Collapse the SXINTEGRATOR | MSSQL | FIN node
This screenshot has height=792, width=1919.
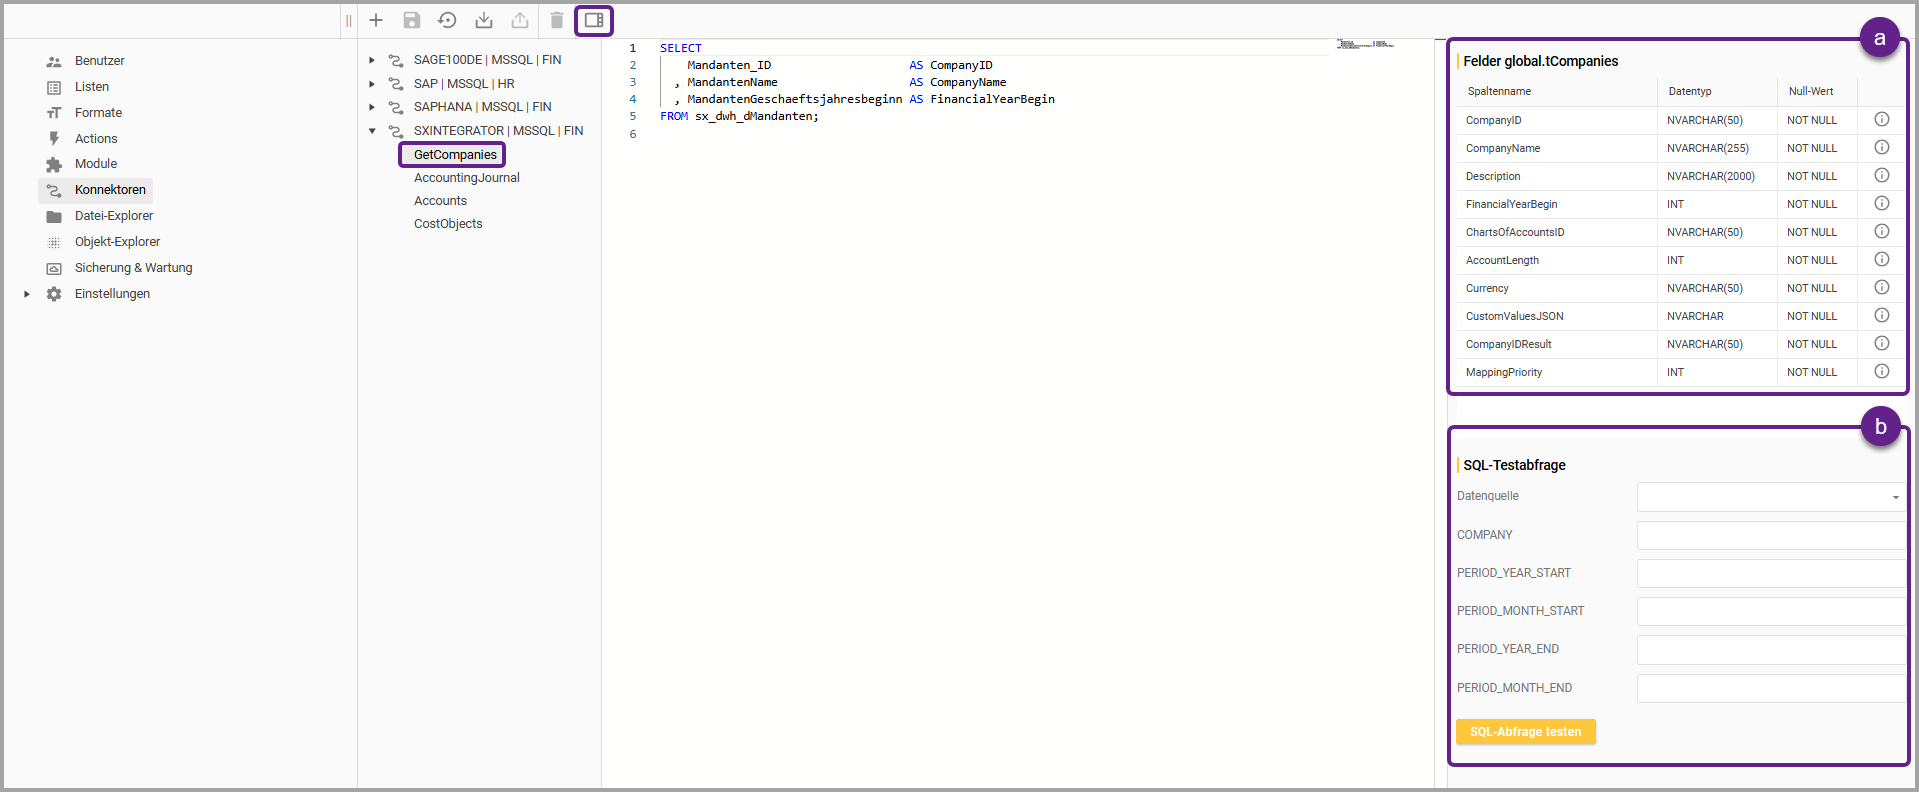coord(372,131)
